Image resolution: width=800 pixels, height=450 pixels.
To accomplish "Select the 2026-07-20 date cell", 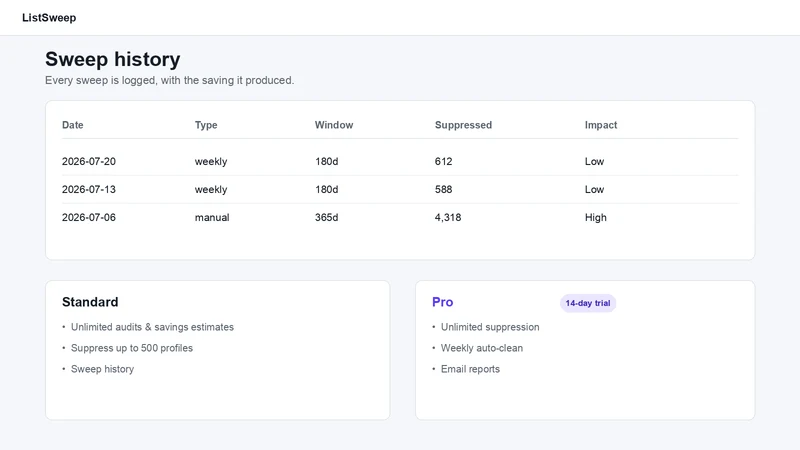I will coord(89,161).
